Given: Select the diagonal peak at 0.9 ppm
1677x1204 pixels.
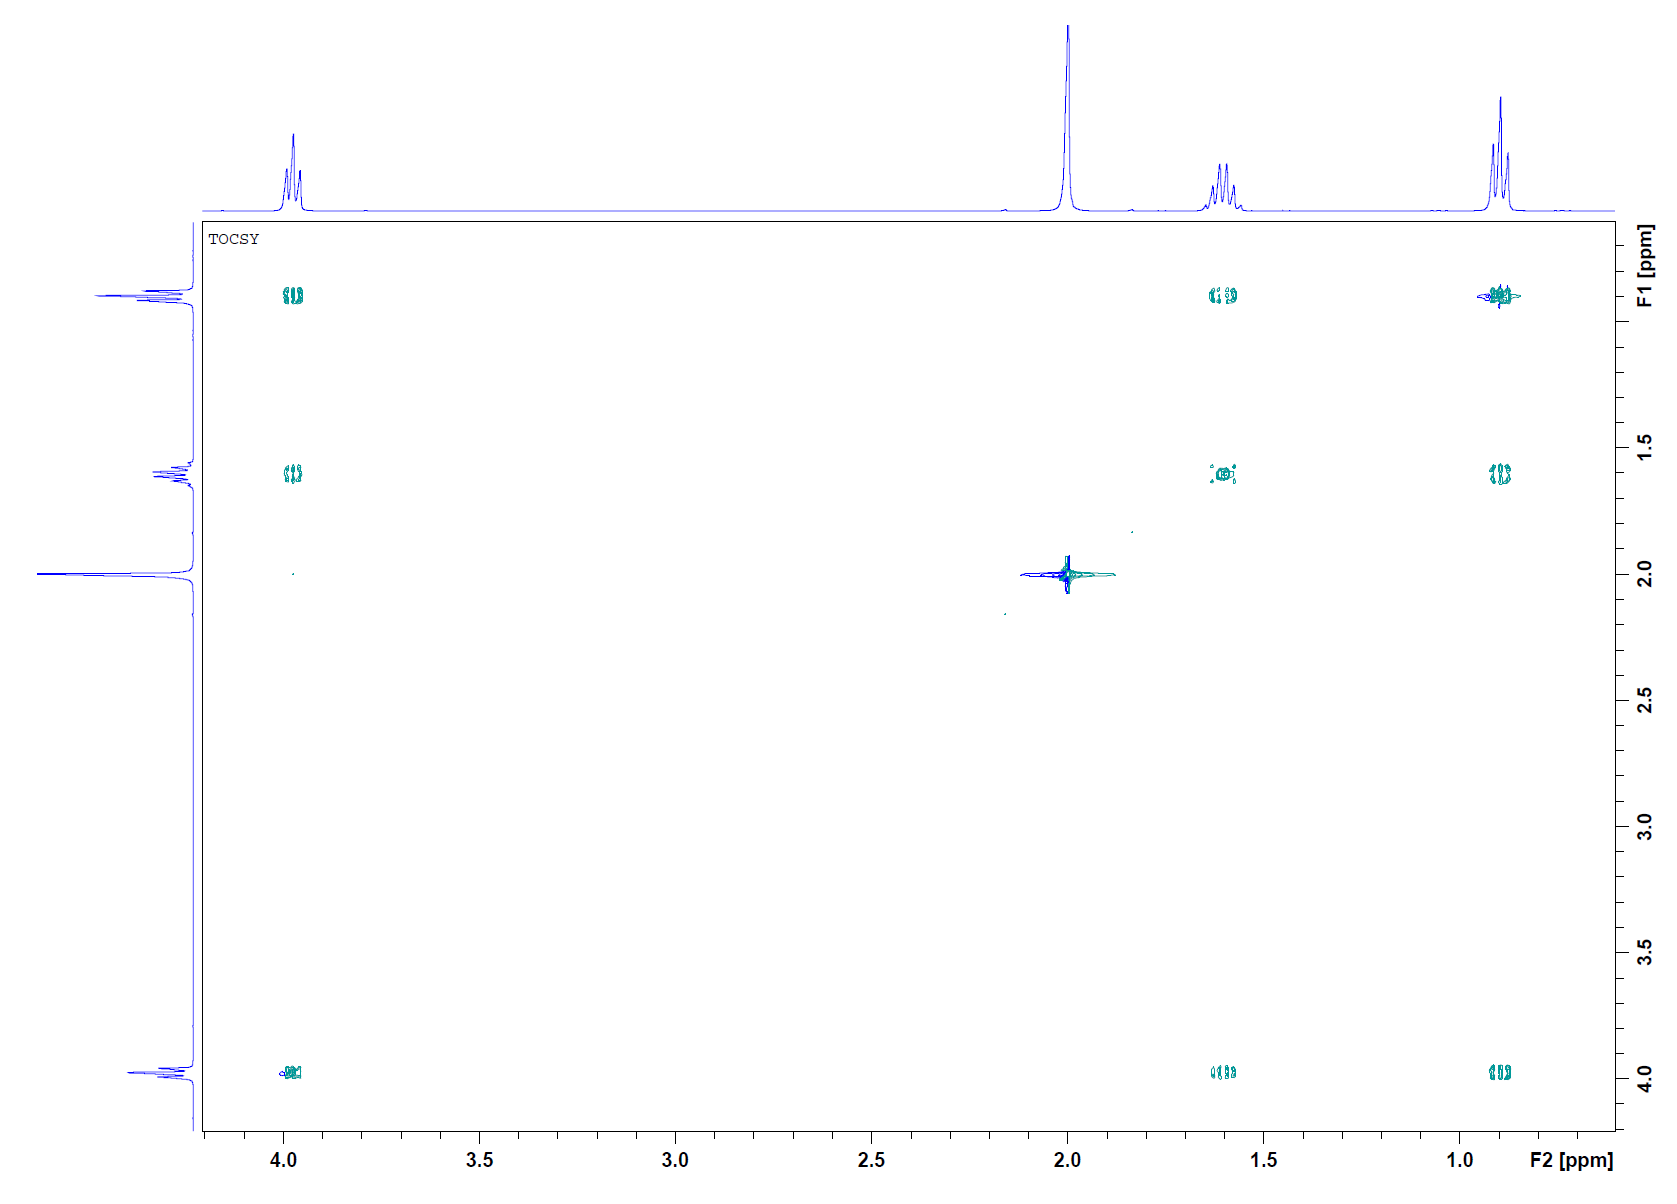Looking at the screenshot, I should click(1499, 296).
